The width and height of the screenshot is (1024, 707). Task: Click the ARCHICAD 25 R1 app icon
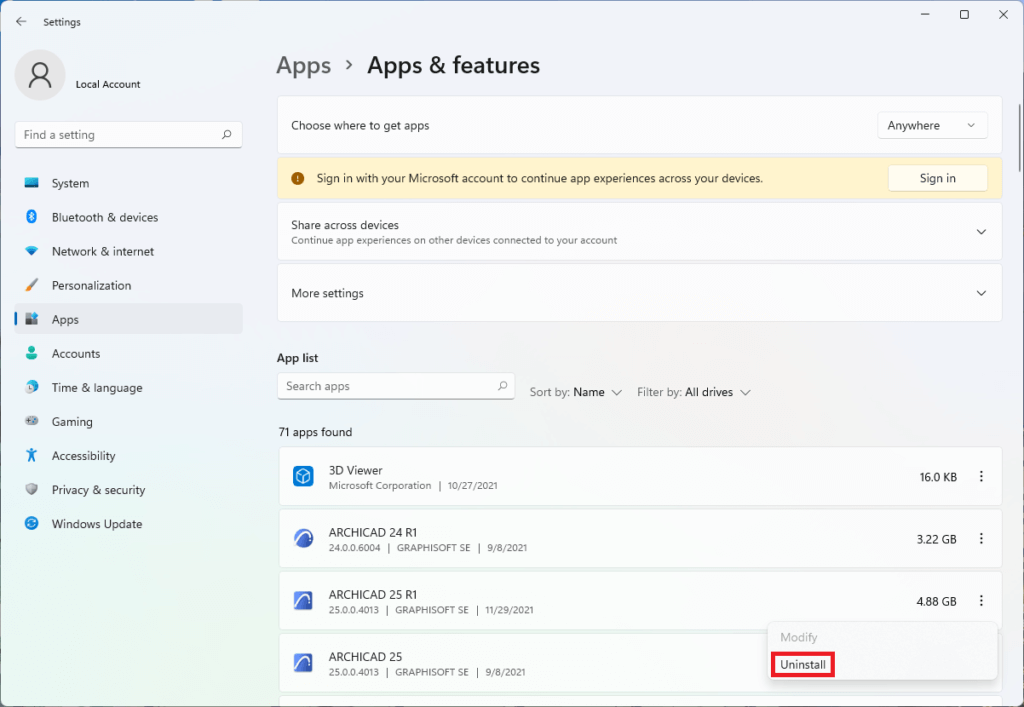coord(303,601)
